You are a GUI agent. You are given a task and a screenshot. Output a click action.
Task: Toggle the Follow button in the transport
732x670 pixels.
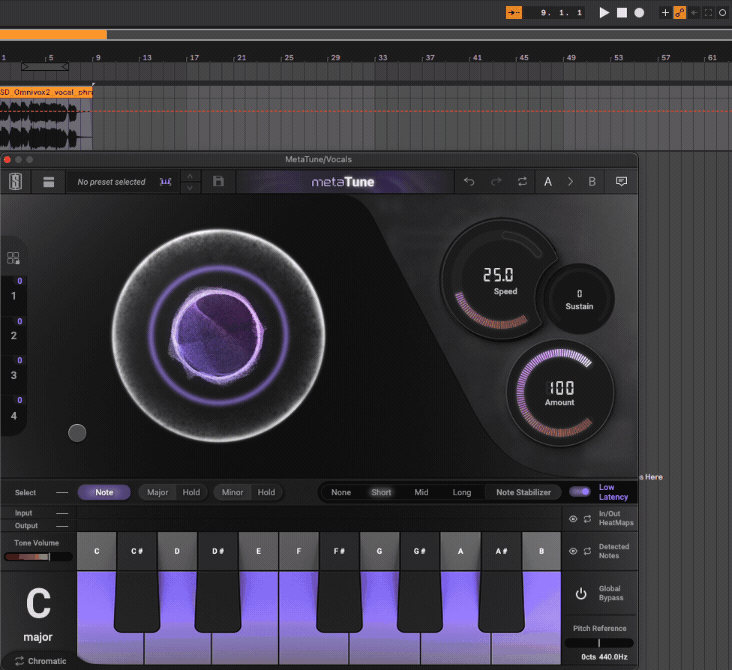point(514,13)
